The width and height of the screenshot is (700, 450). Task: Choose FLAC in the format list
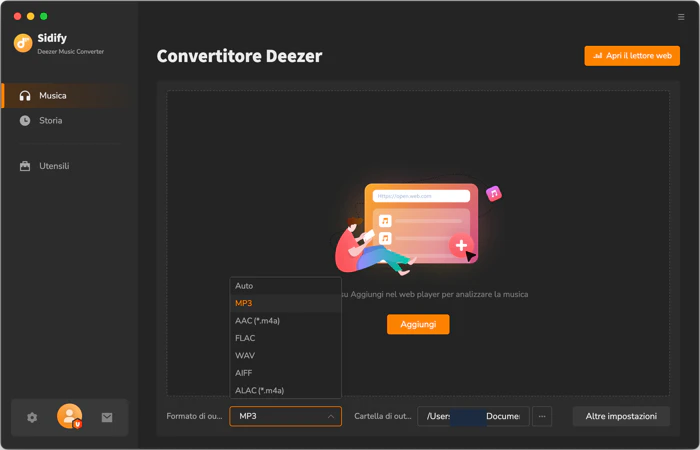click(x=285, y=338)
